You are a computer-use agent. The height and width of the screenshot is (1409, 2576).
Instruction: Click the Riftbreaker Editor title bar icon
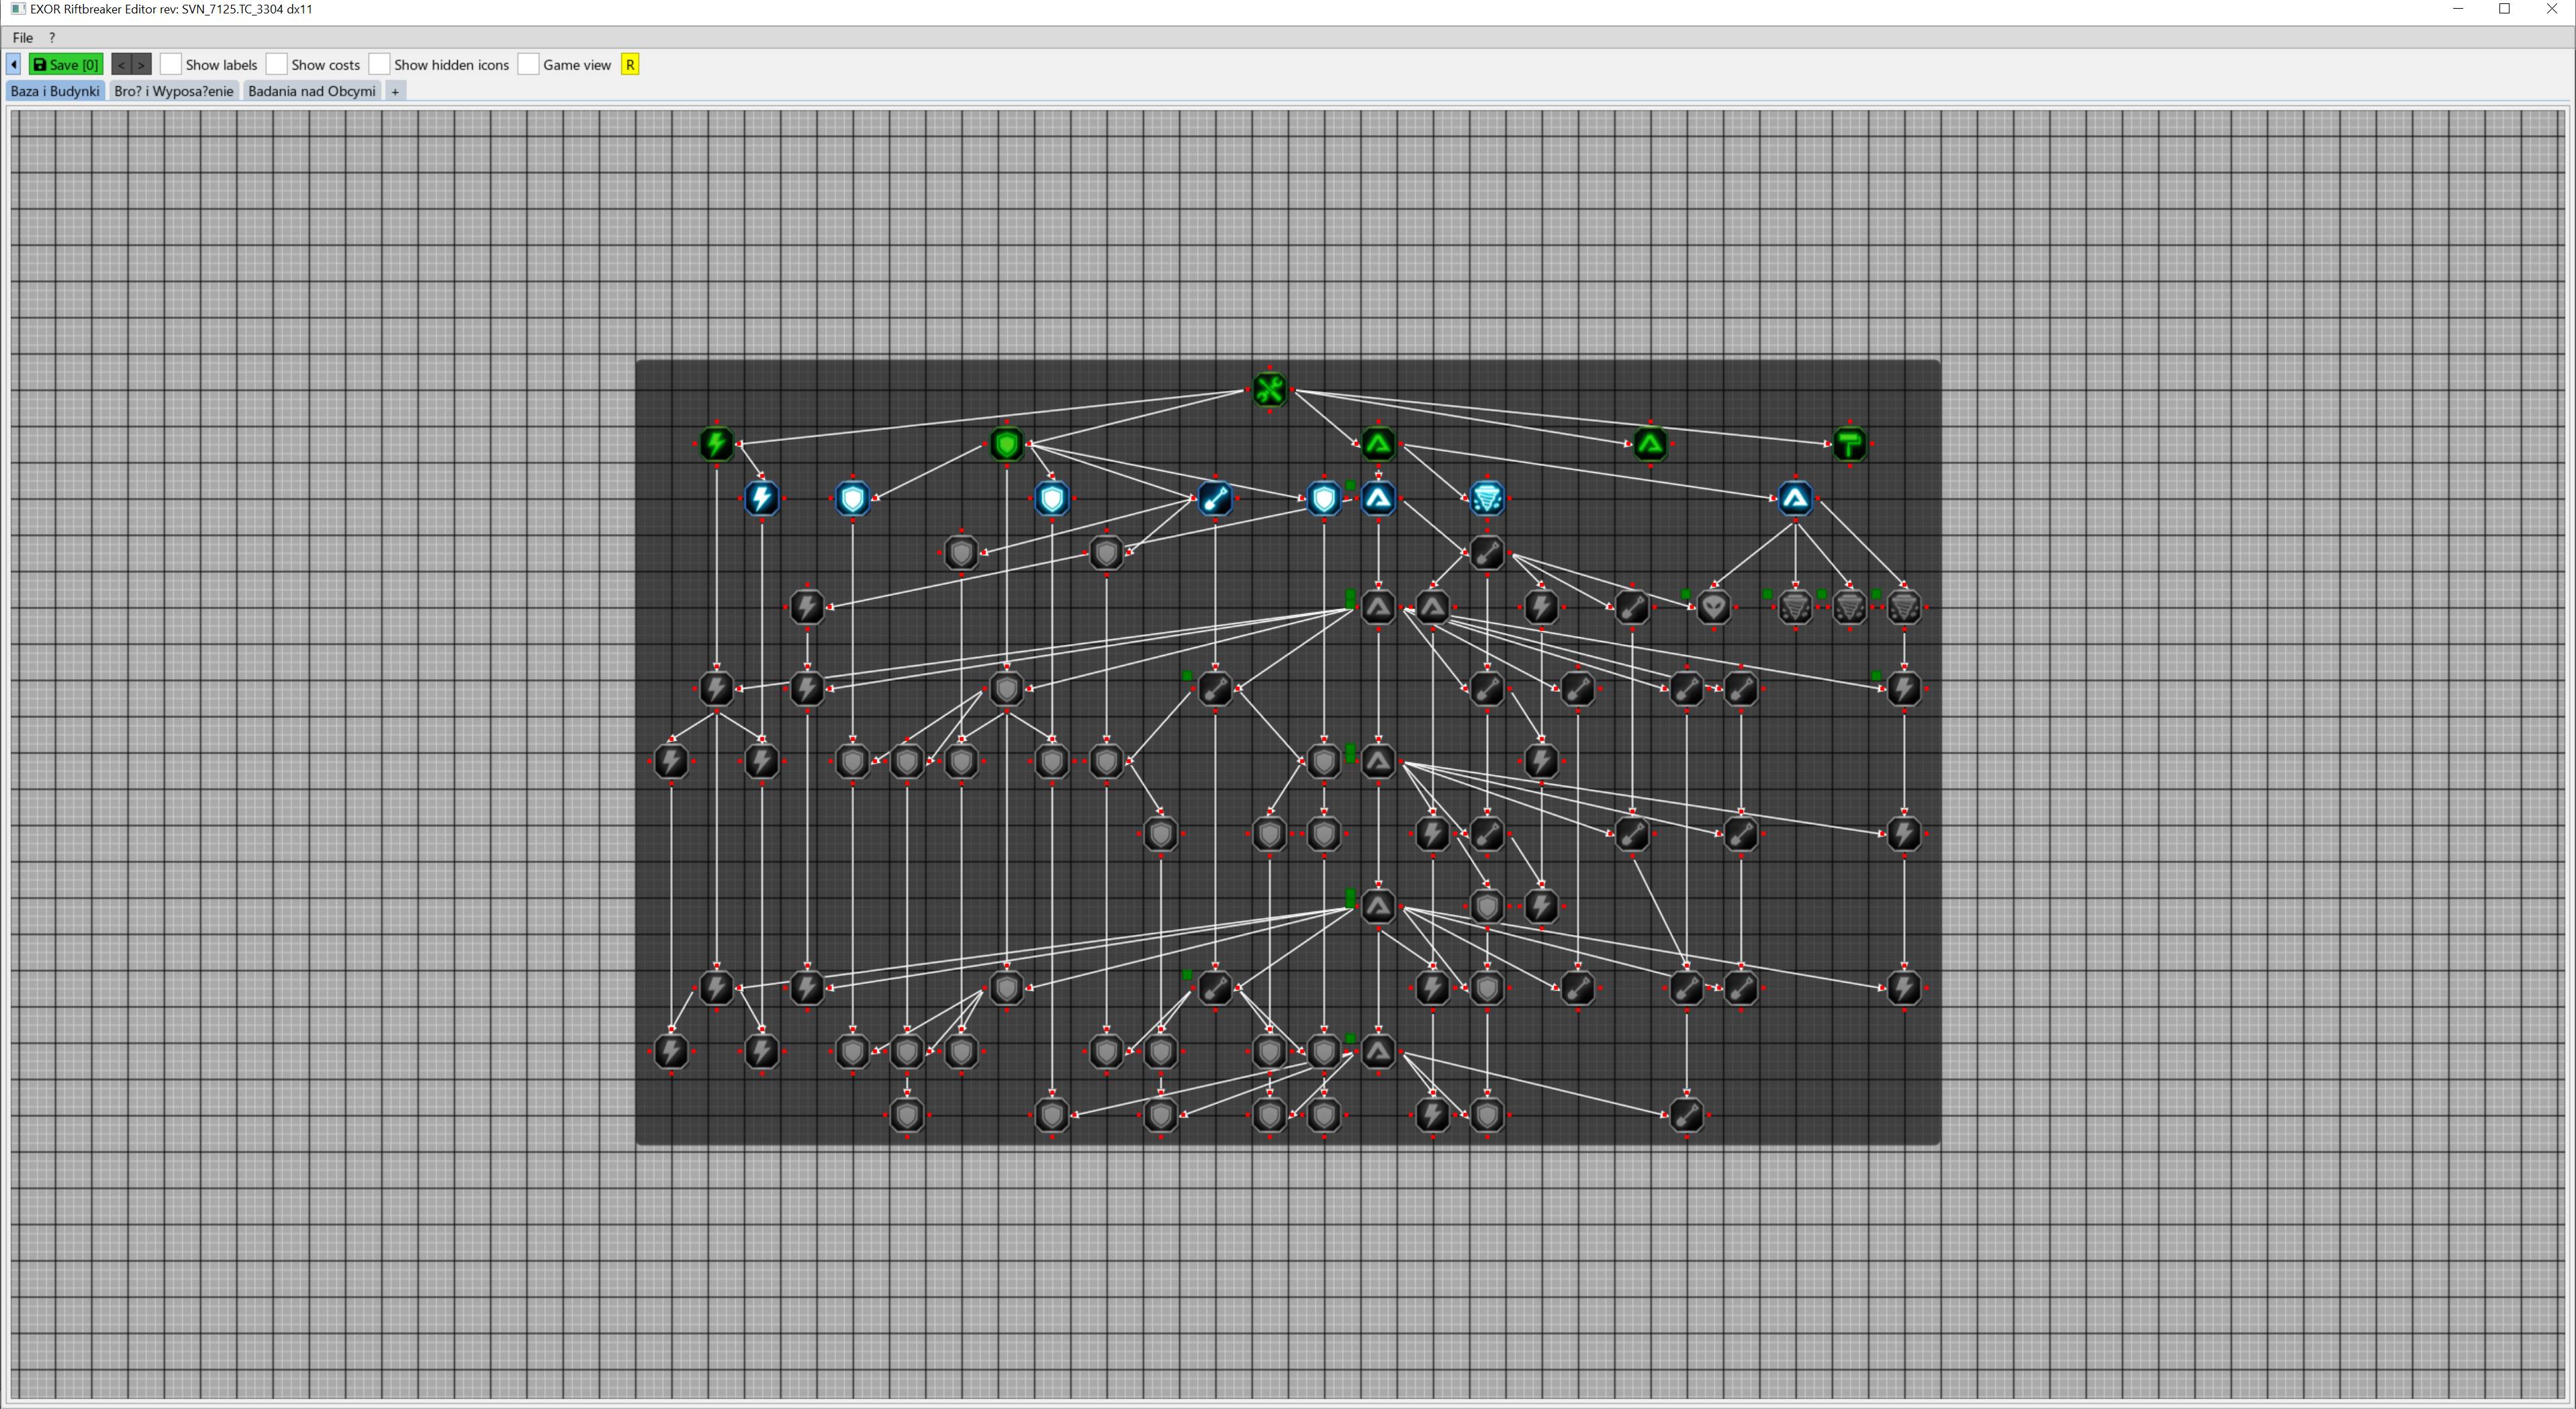pos(17,9)
